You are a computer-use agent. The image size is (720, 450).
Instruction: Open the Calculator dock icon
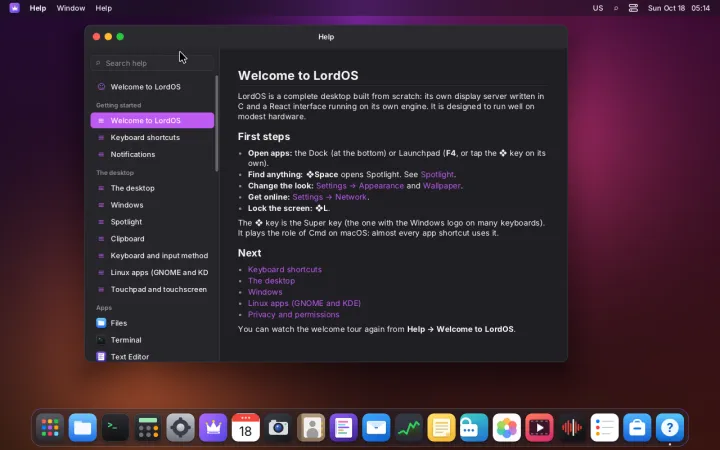click(x=148, y=428)
